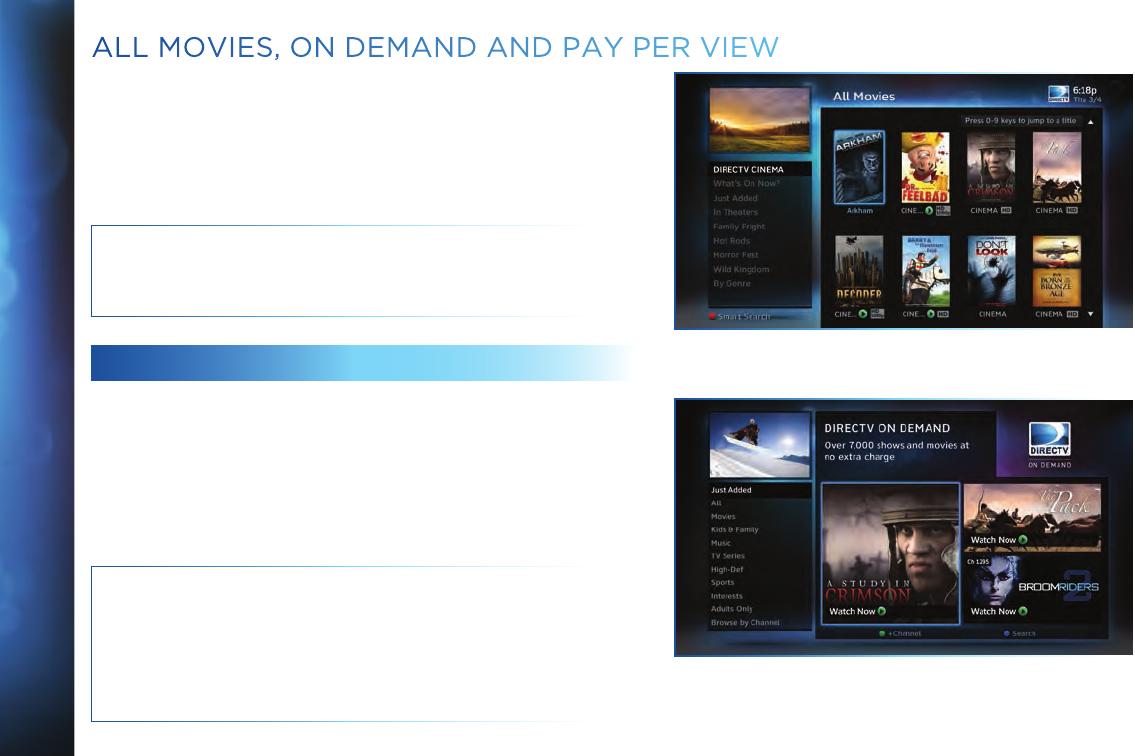Select the Interests category
This screenshot has width=1135, height=756.
727,596
